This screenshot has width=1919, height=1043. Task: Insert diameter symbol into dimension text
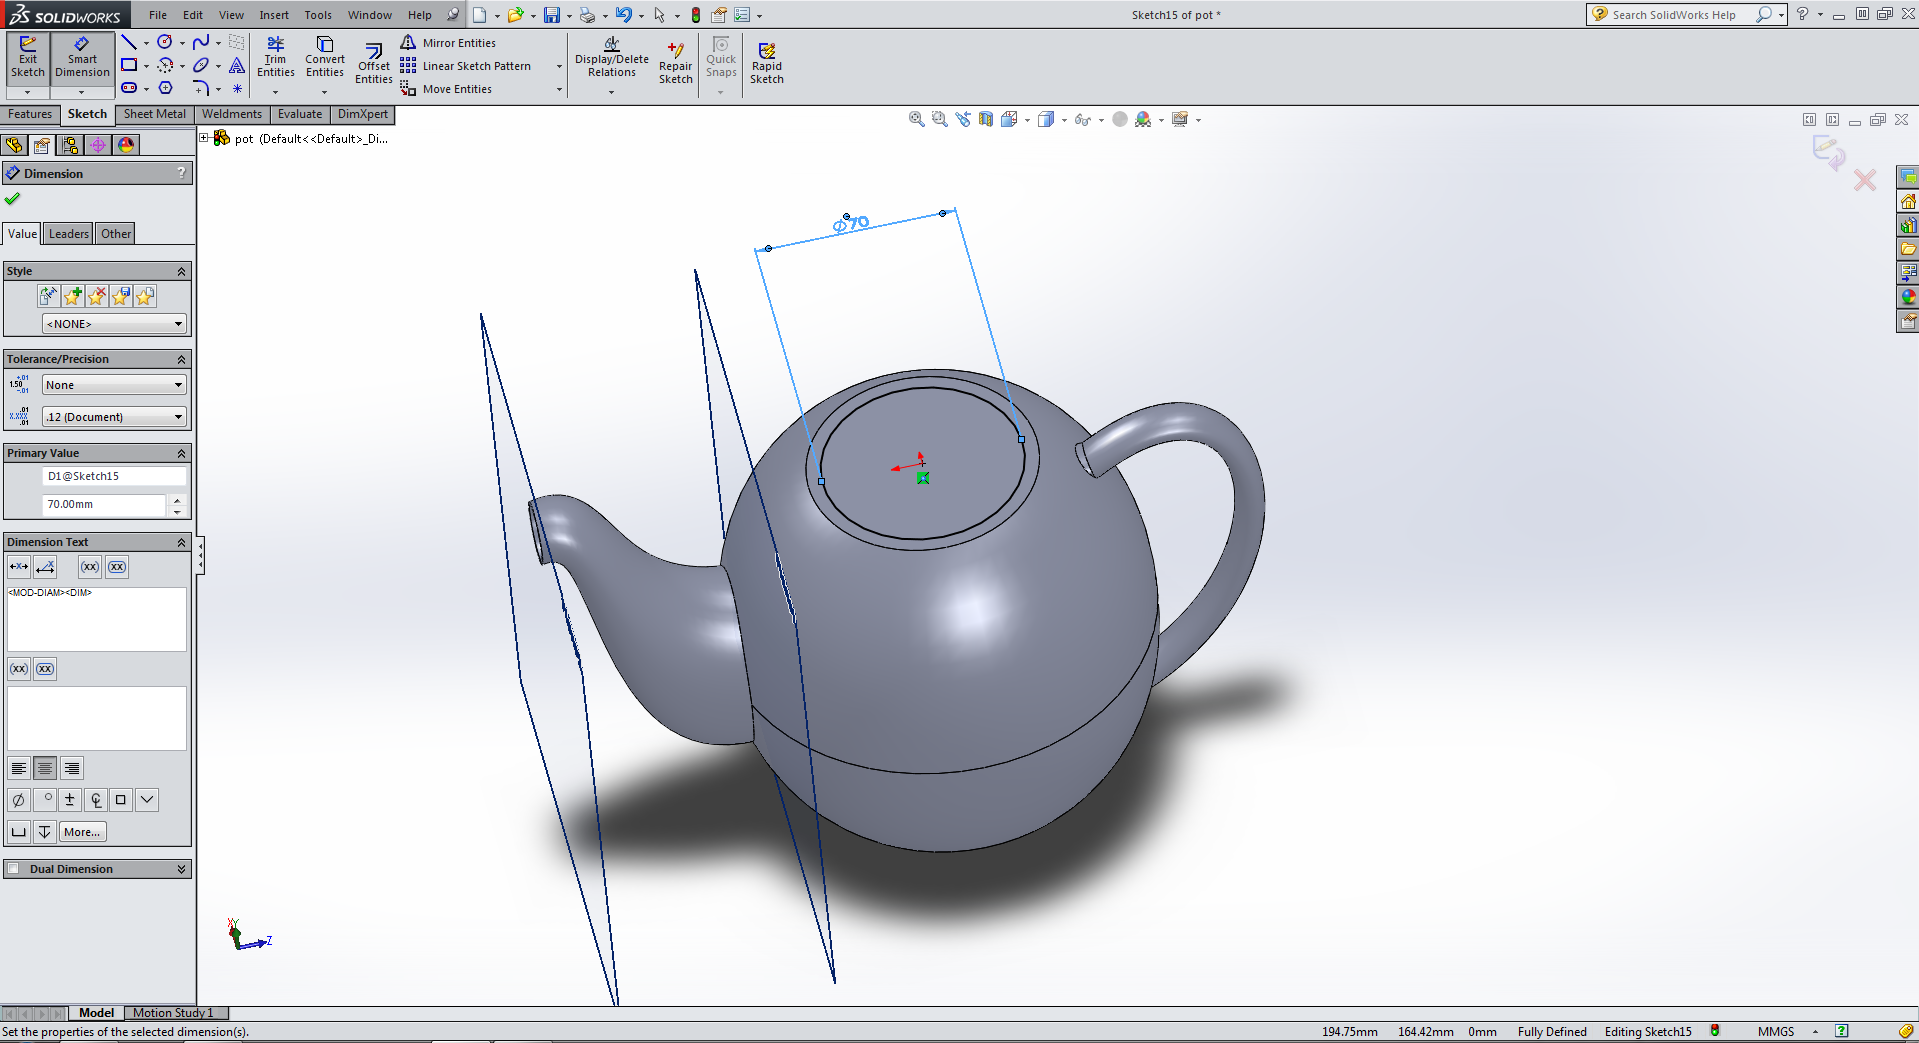(18, 800)
